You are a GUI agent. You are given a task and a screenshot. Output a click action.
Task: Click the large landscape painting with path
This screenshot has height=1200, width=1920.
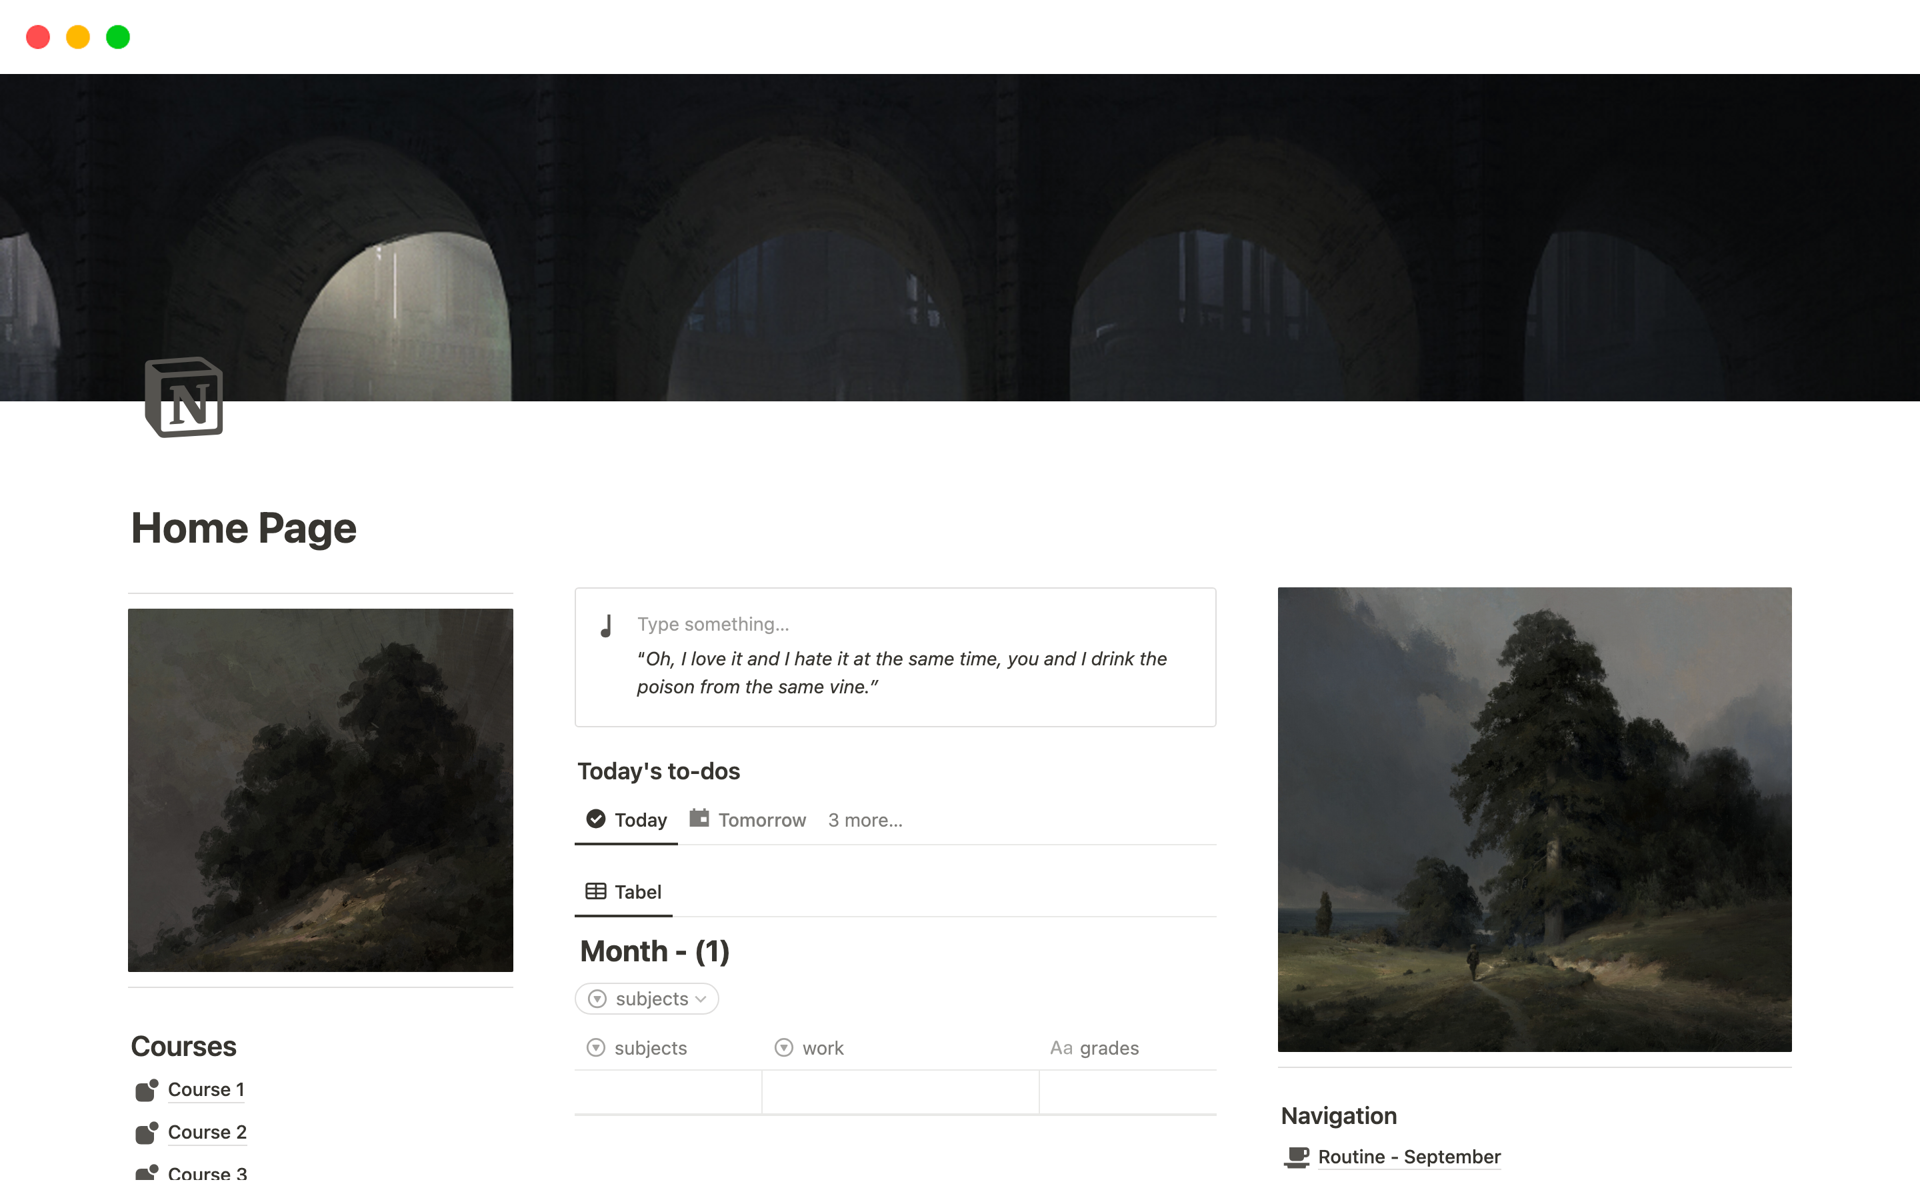click(x=1534, y=819)
